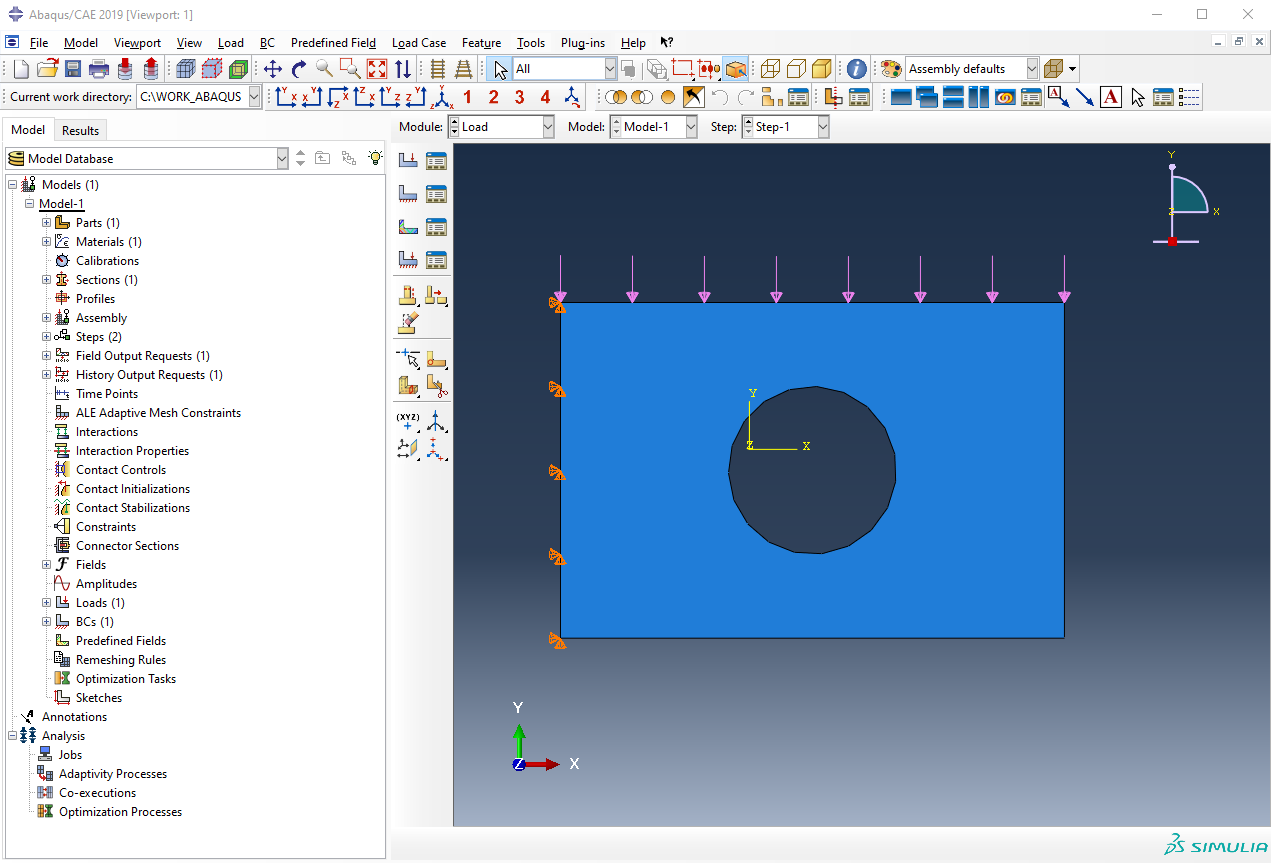
Task: Activate the Rotate View tool
Action: (x=299, y=69)
